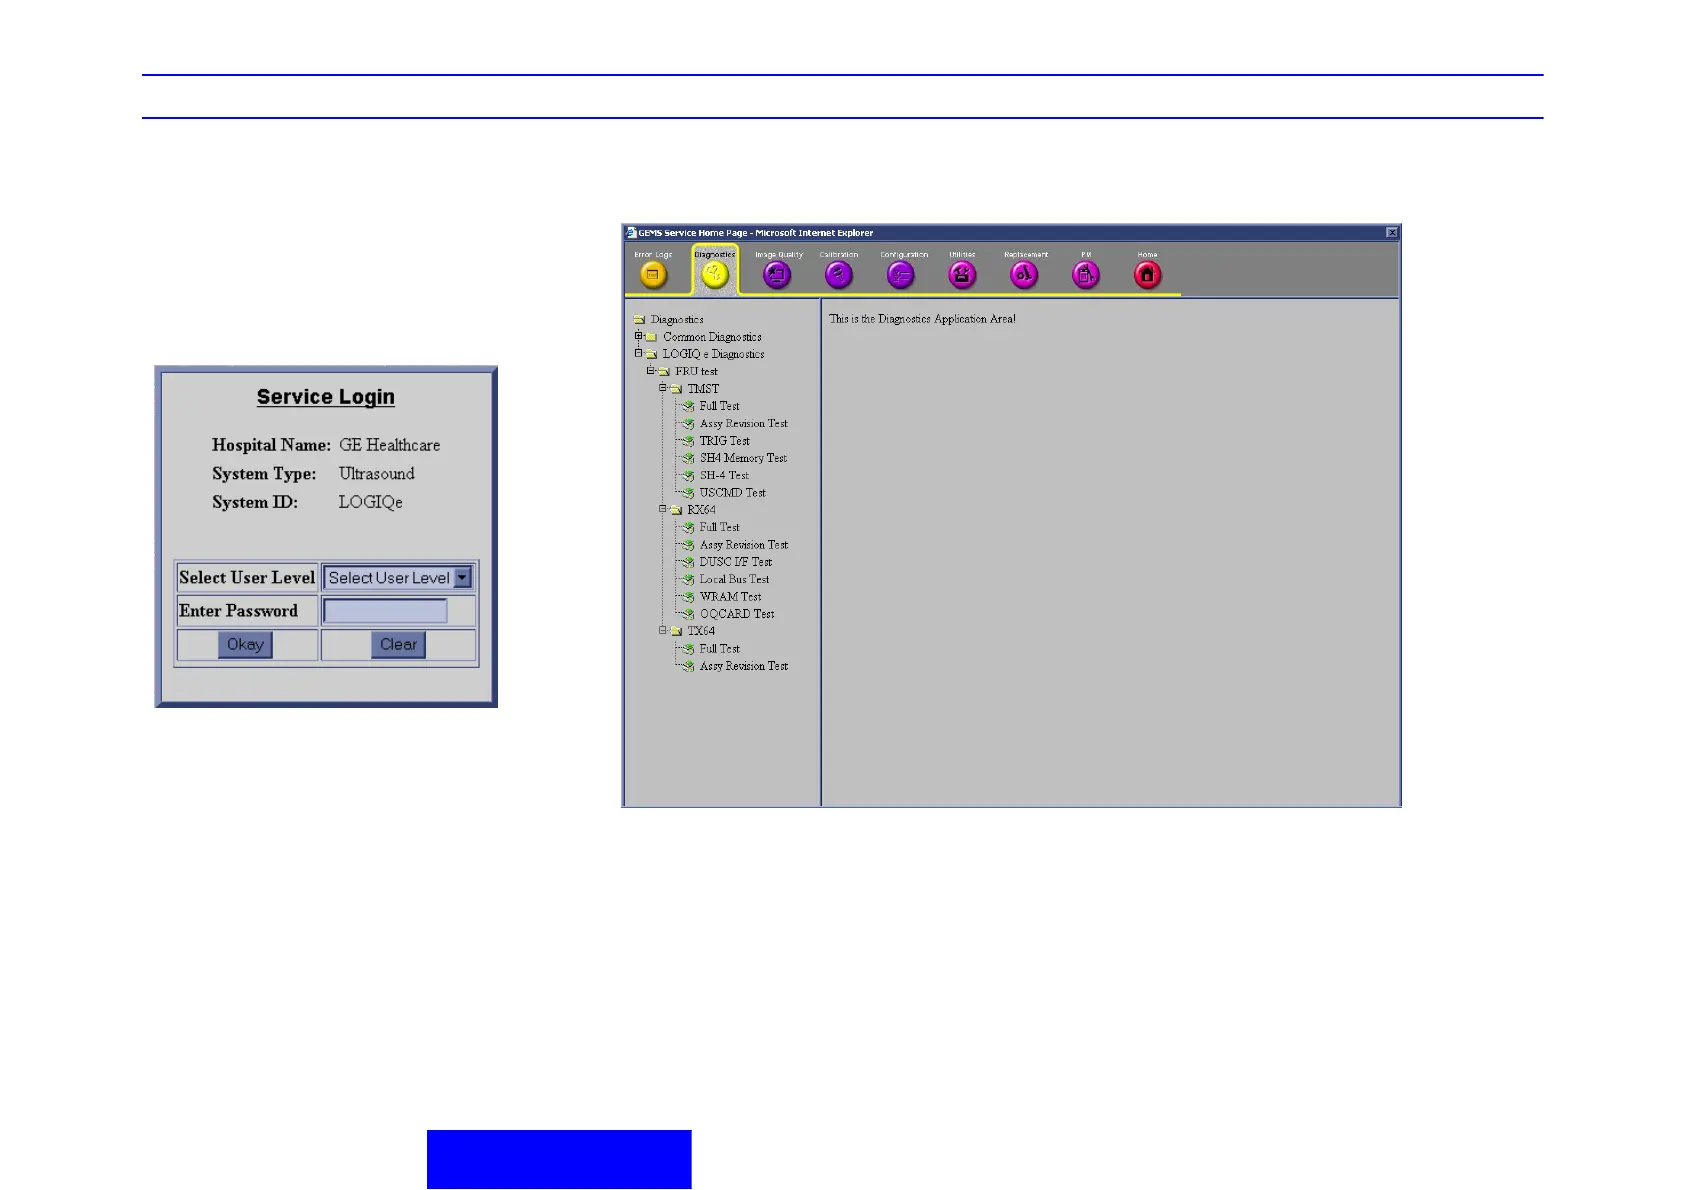Screen dimensions: 1684x1190
Task: Expand the Common Diagnostics tree node
Action: pos(638,336)
